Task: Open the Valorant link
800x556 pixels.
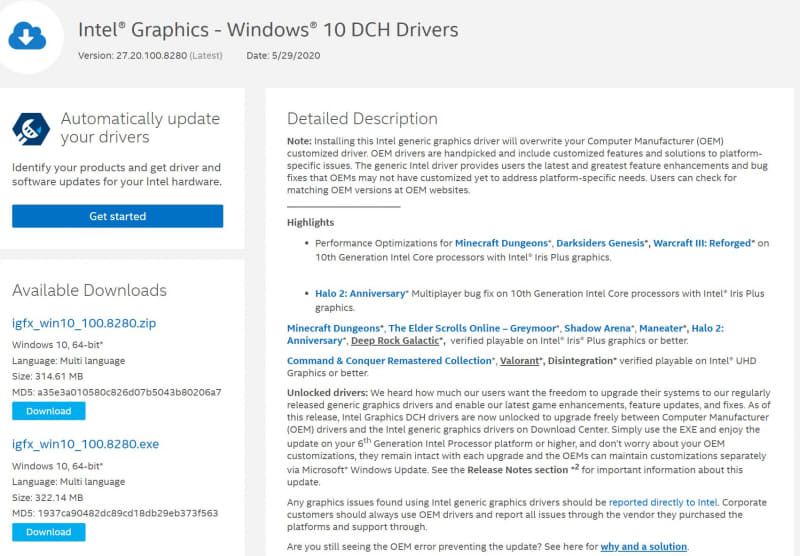Action: [x=519, y=361]
